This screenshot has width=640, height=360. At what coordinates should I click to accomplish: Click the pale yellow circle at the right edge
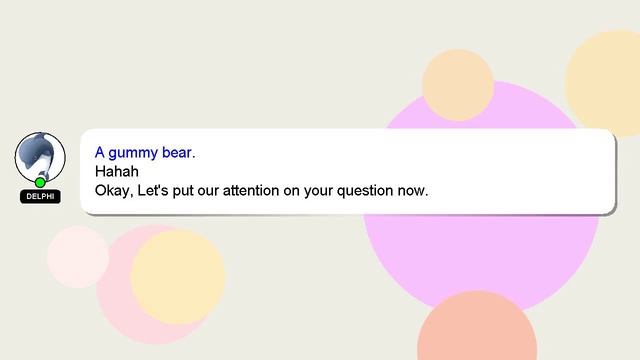[x=603, y=83]
